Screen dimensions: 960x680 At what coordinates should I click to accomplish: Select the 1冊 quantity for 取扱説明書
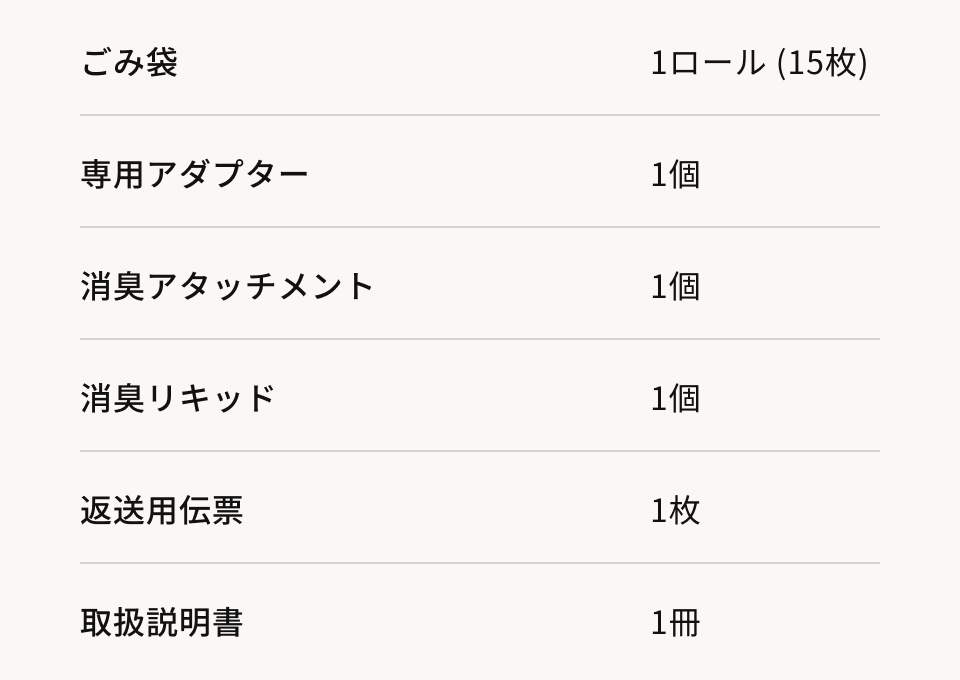pyautogui.click(x=675, y=622)
